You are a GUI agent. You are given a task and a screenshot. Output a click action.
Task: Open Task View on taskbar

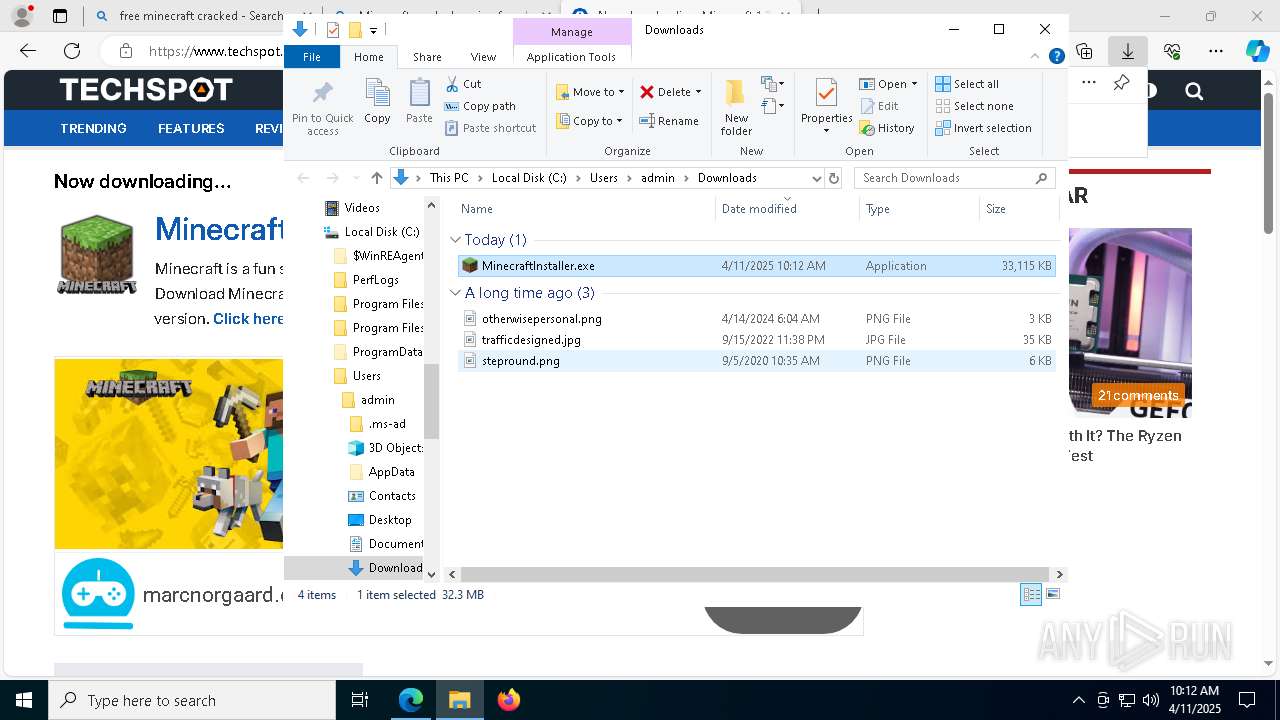(x=360, y=700)
